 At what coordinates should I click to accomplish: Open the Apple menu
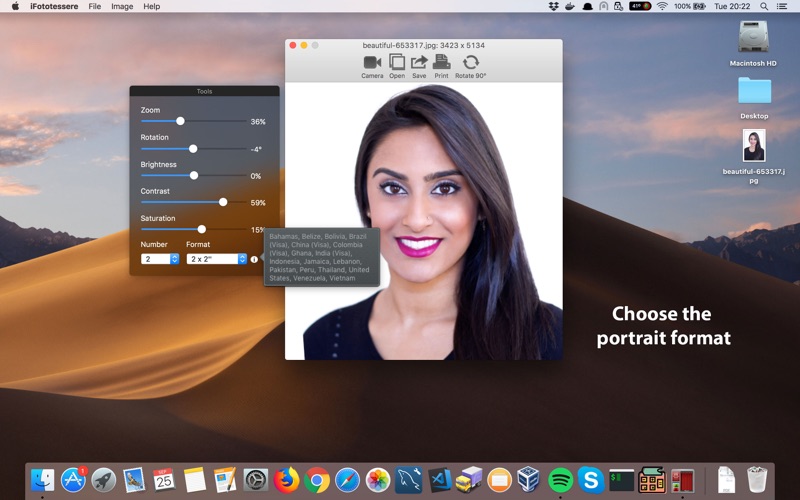pos(15,6)
